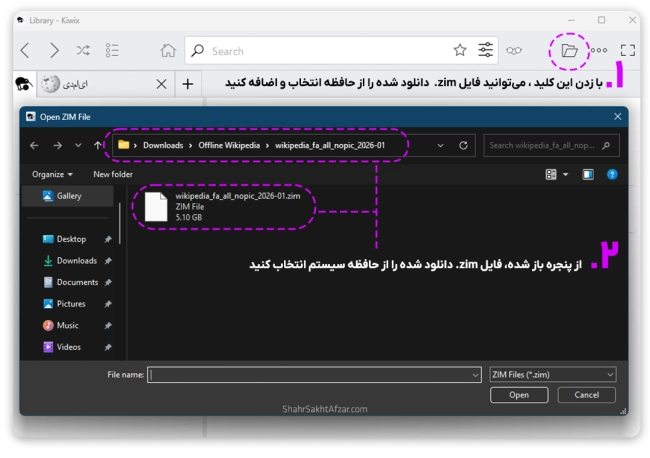Expand the File name dropdown
This screenshot has width=650, height=458.
click(475, 375)
